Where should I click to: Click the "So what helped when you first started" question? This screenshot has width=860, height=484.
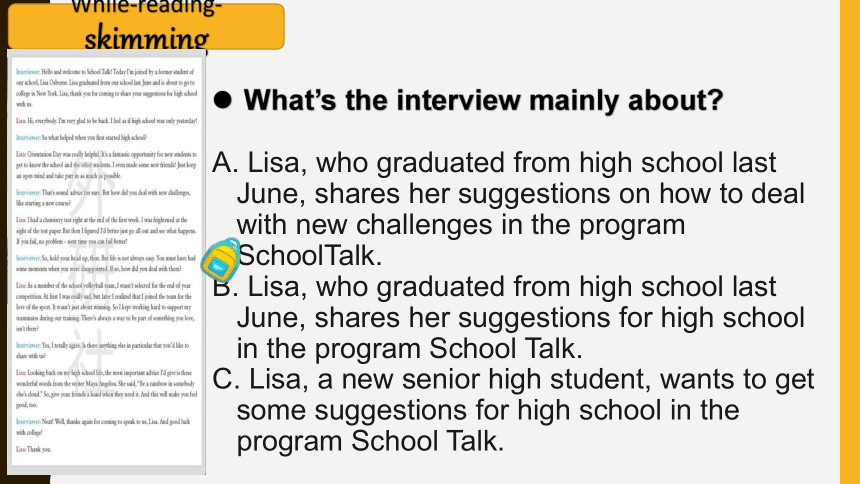click(x=81, y=137)
